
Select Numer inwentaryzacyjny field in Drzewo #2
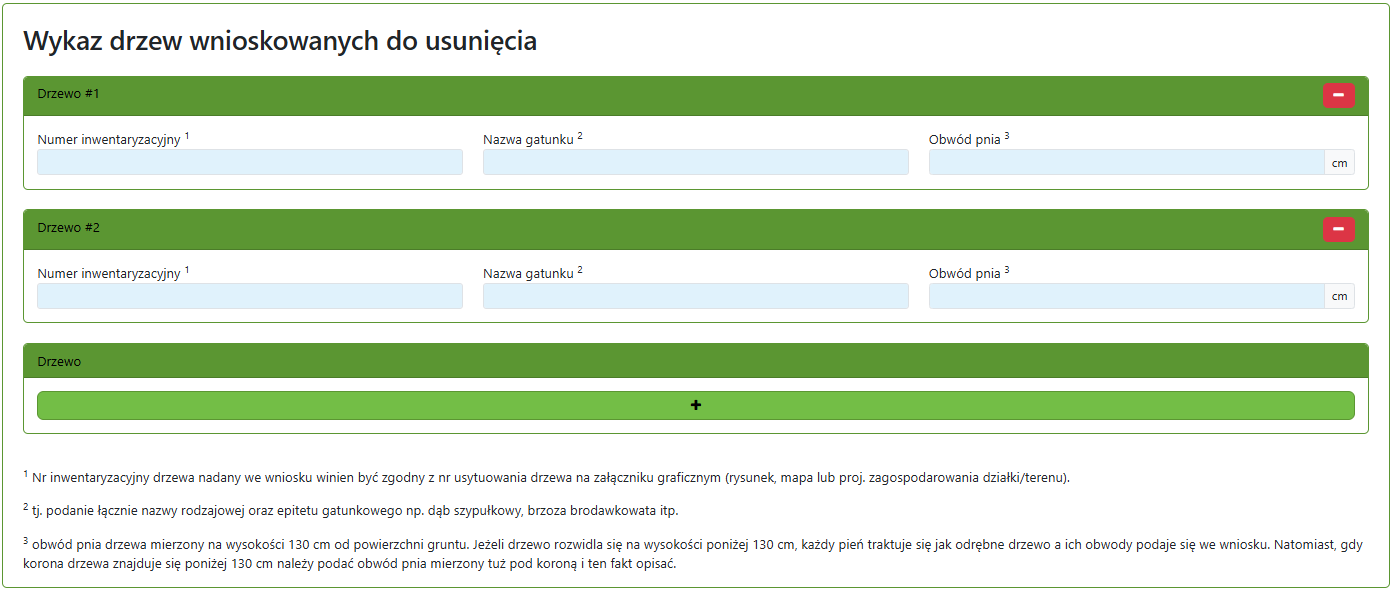[249, 296]
